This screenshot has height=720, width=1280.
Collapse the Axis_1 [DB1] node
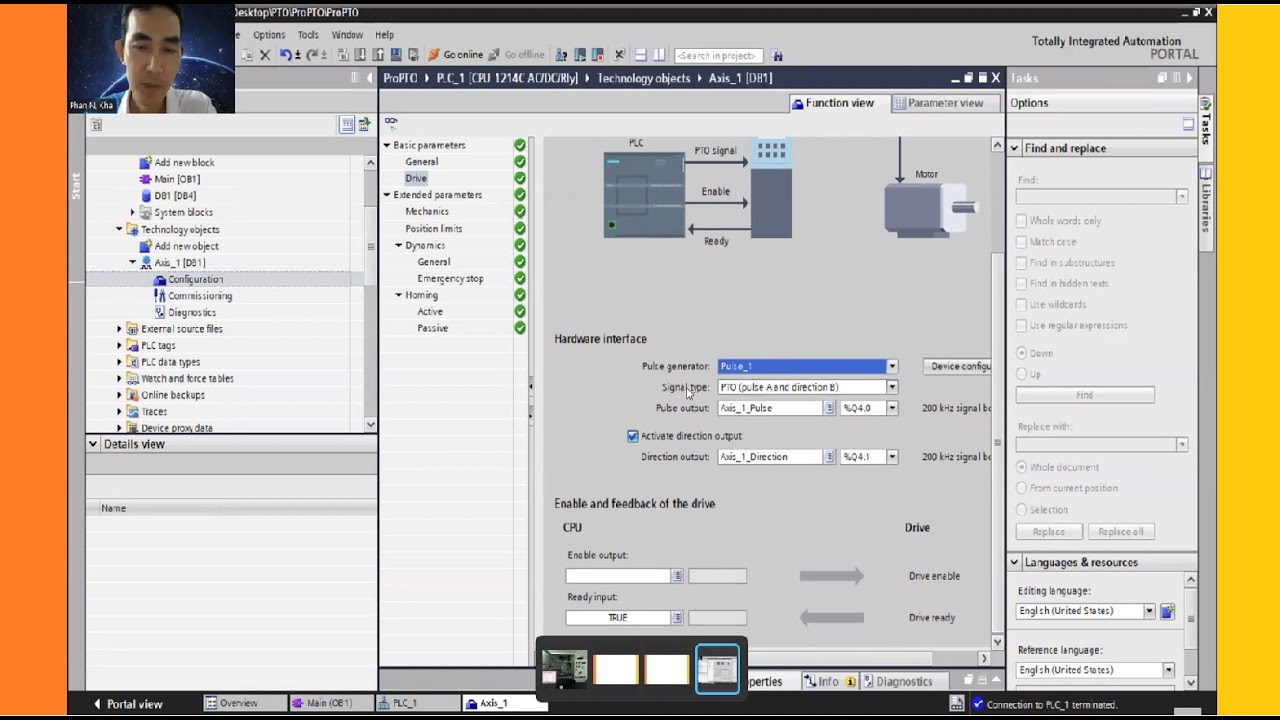click(x=132, y=262)
